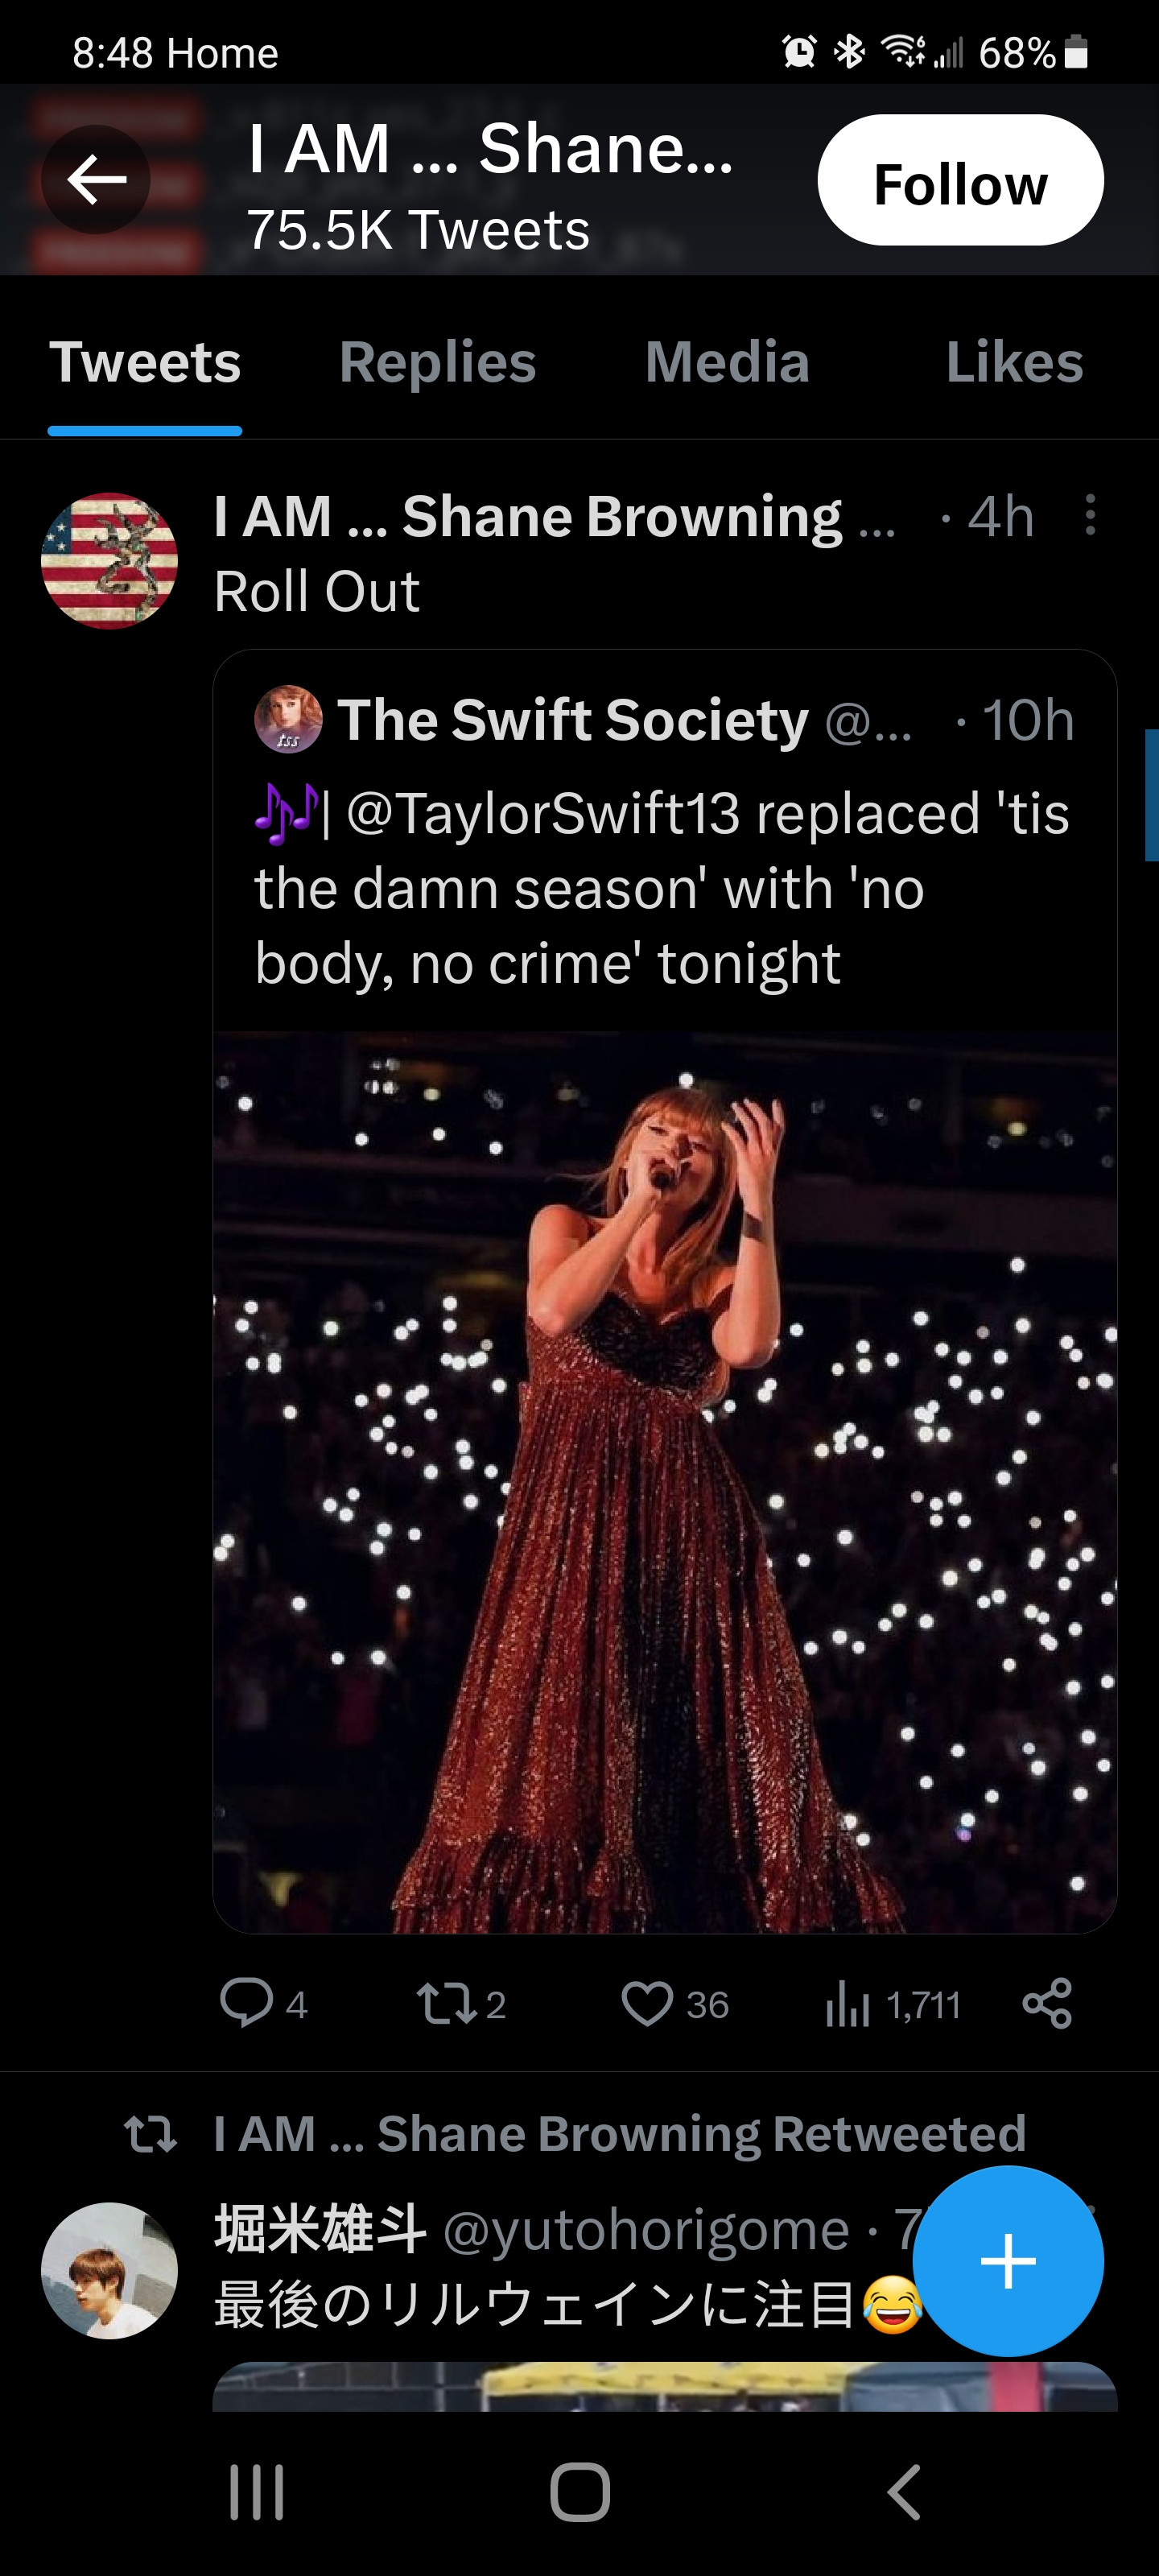Screen dimensions: 1159x2576
Task: Open the Taylor Swift concert photo
Action: coord(664,1480)
